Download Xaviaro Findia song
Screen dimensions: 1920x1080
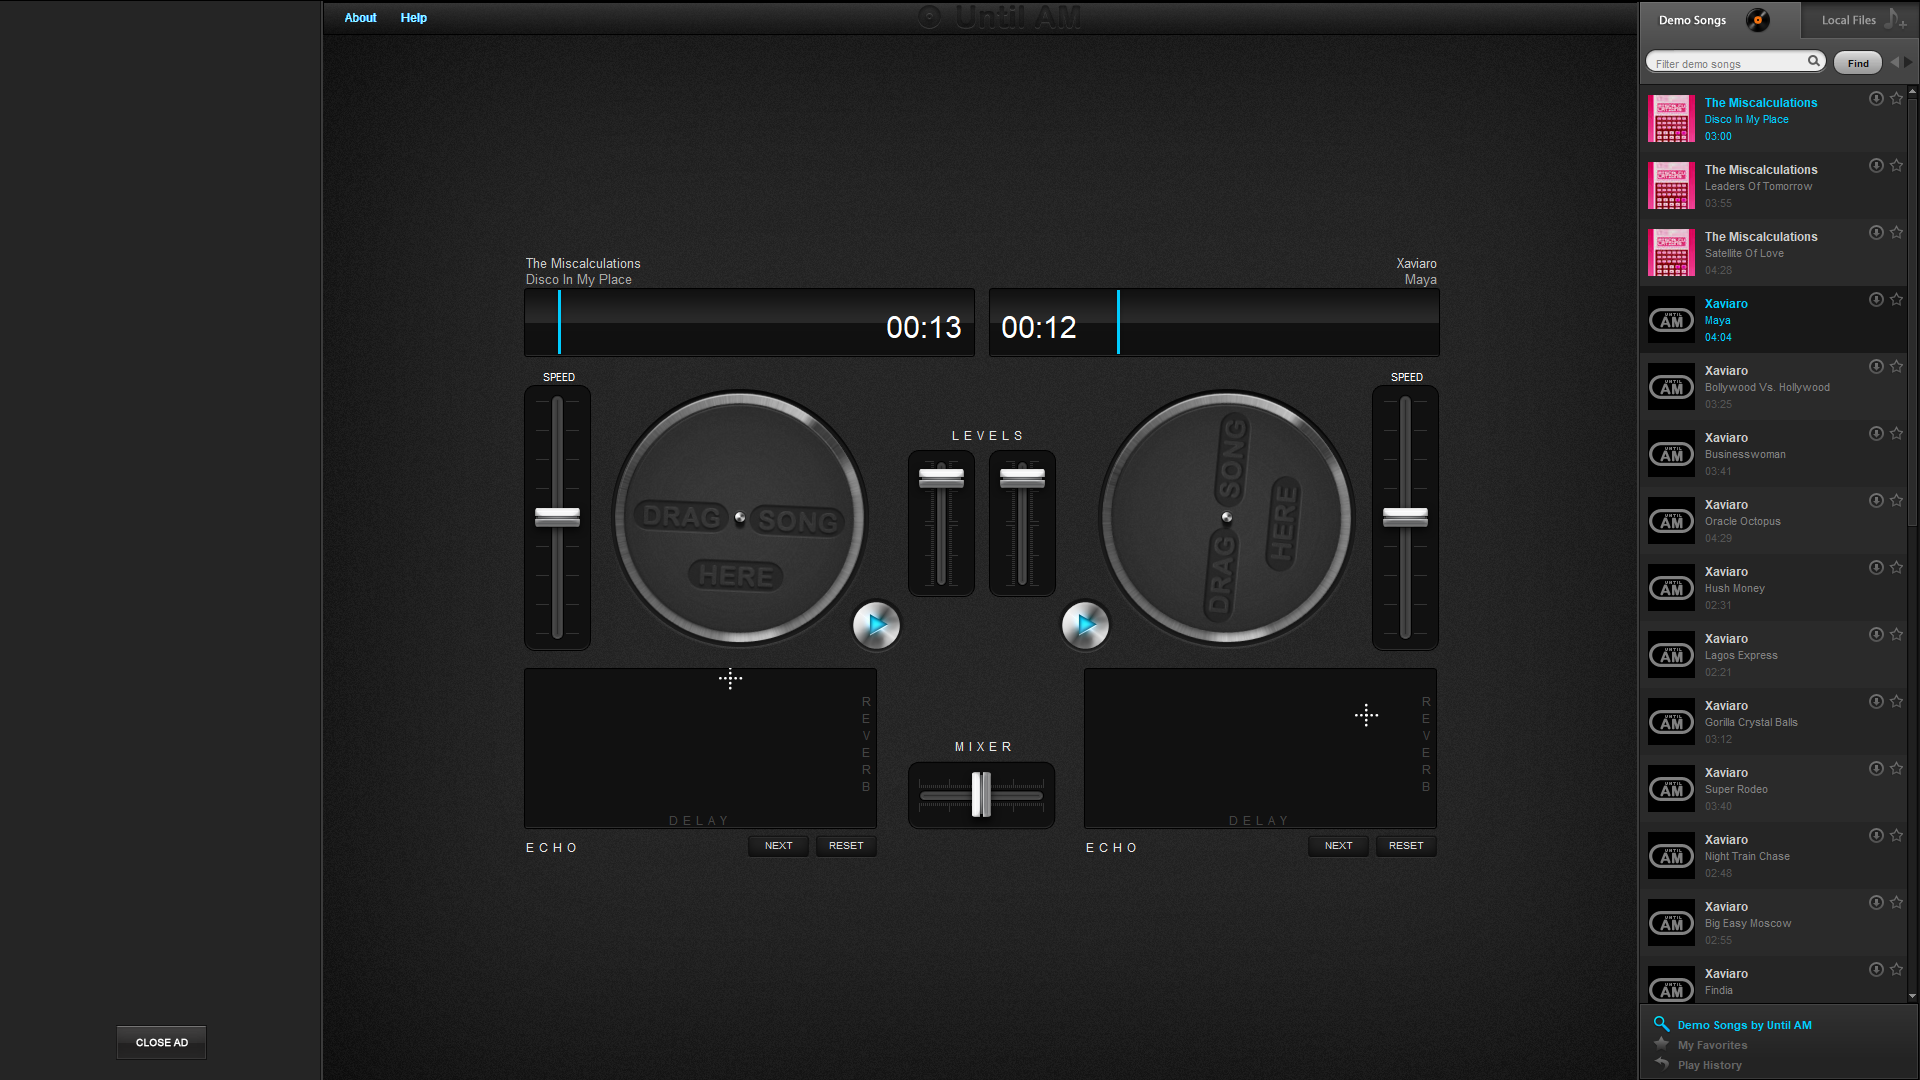click(x=1876, y=970)
